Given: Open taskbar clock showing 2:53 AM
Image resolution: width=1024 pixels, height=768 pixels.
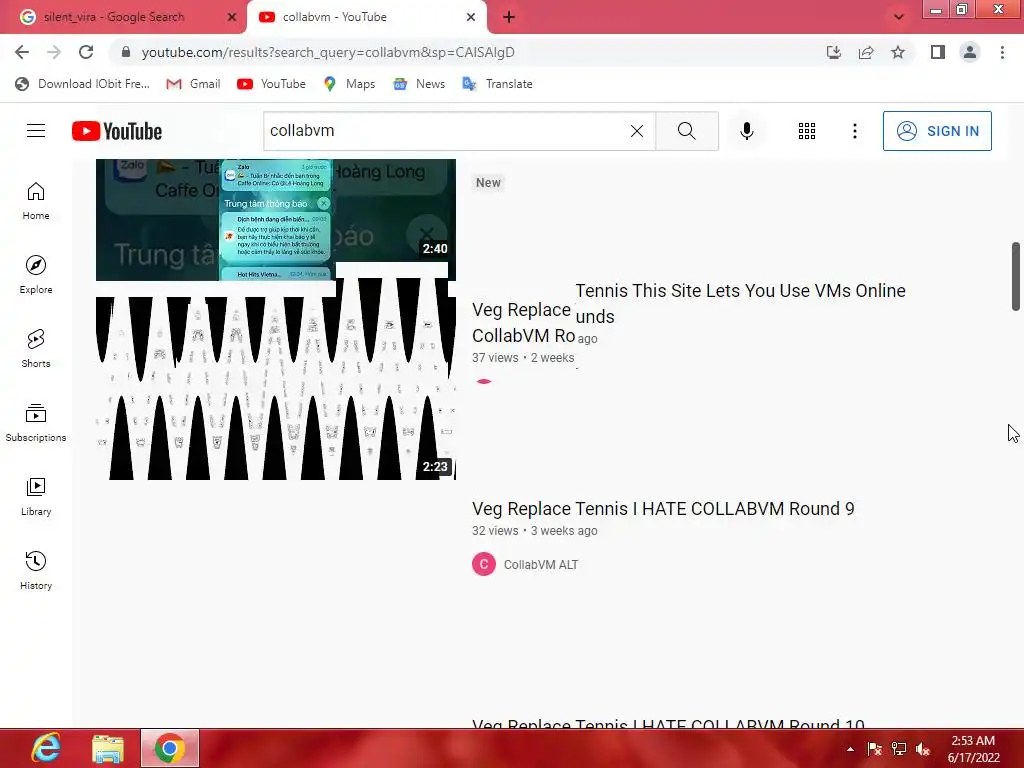Looking at the screenshot, I should coord(973,749).
